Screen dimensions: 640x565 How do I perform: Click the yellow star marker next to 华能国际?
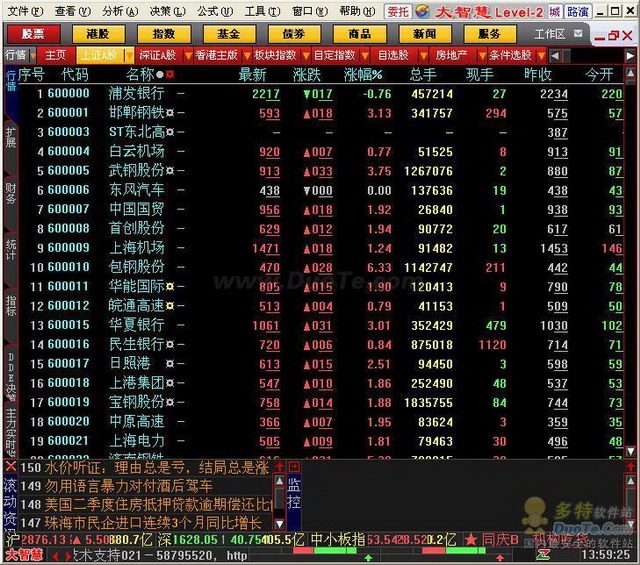pyautogui.click(x=170, y=287)
